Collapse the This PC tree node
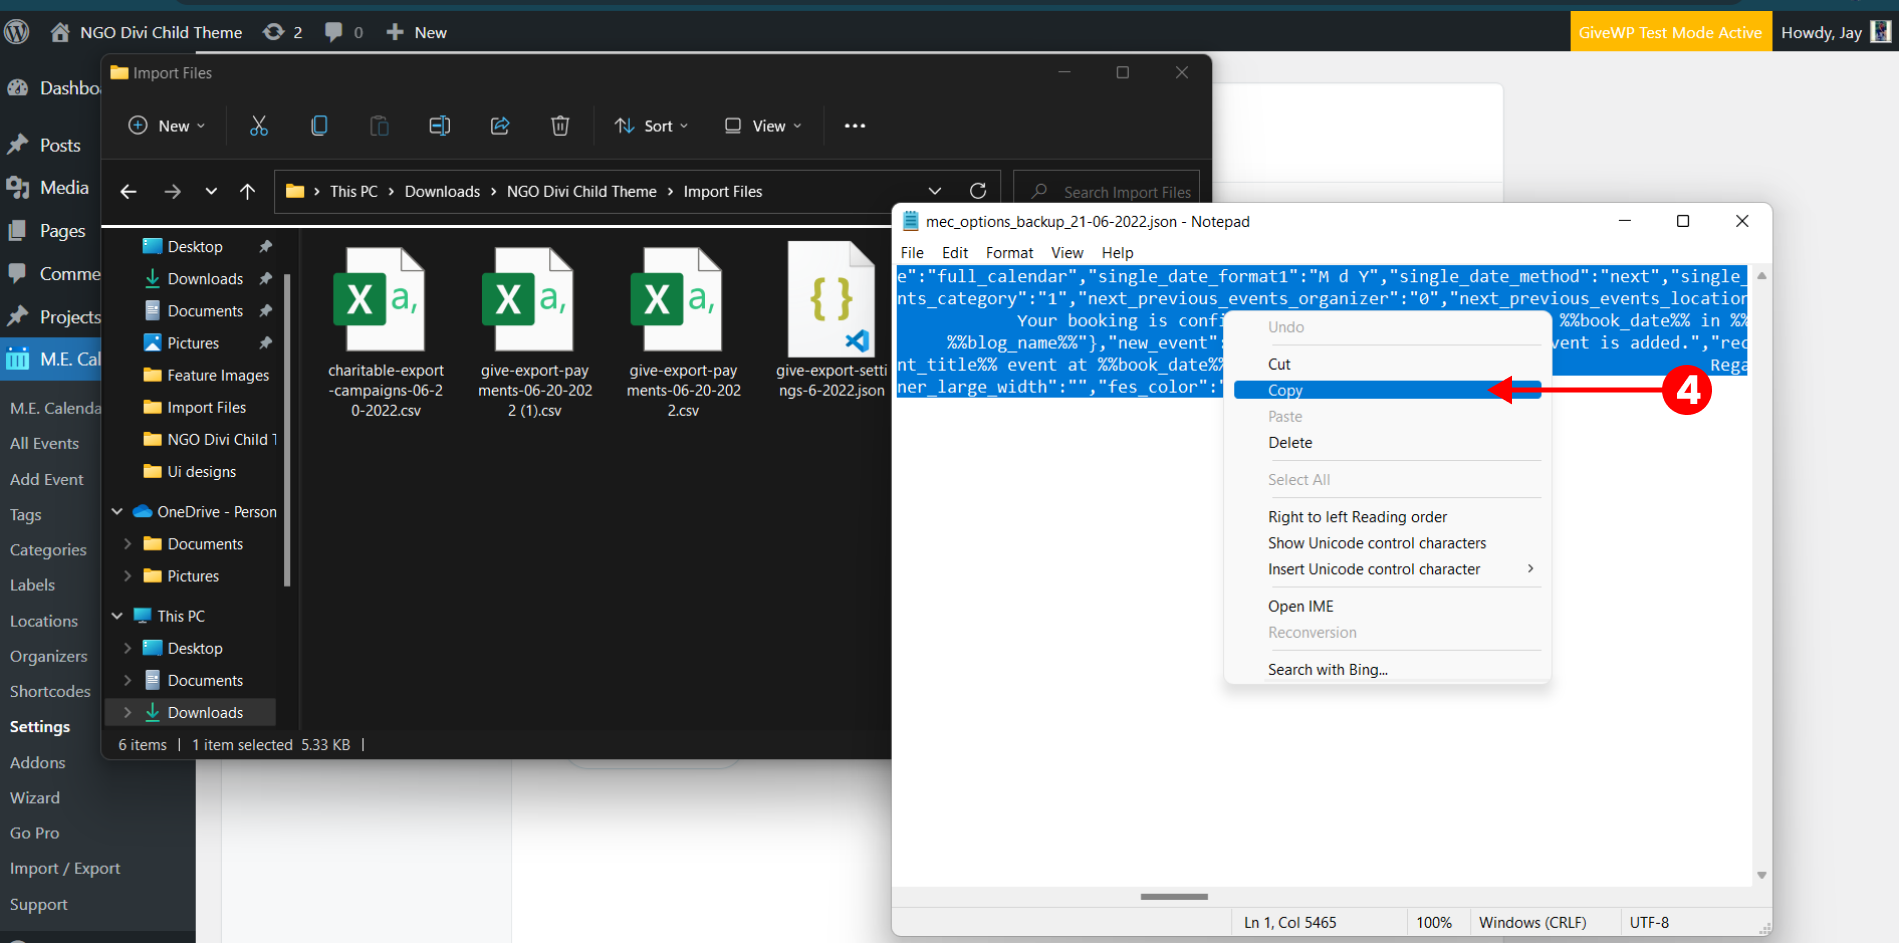Screen dimensions: 1899x943 pos(117,616)
